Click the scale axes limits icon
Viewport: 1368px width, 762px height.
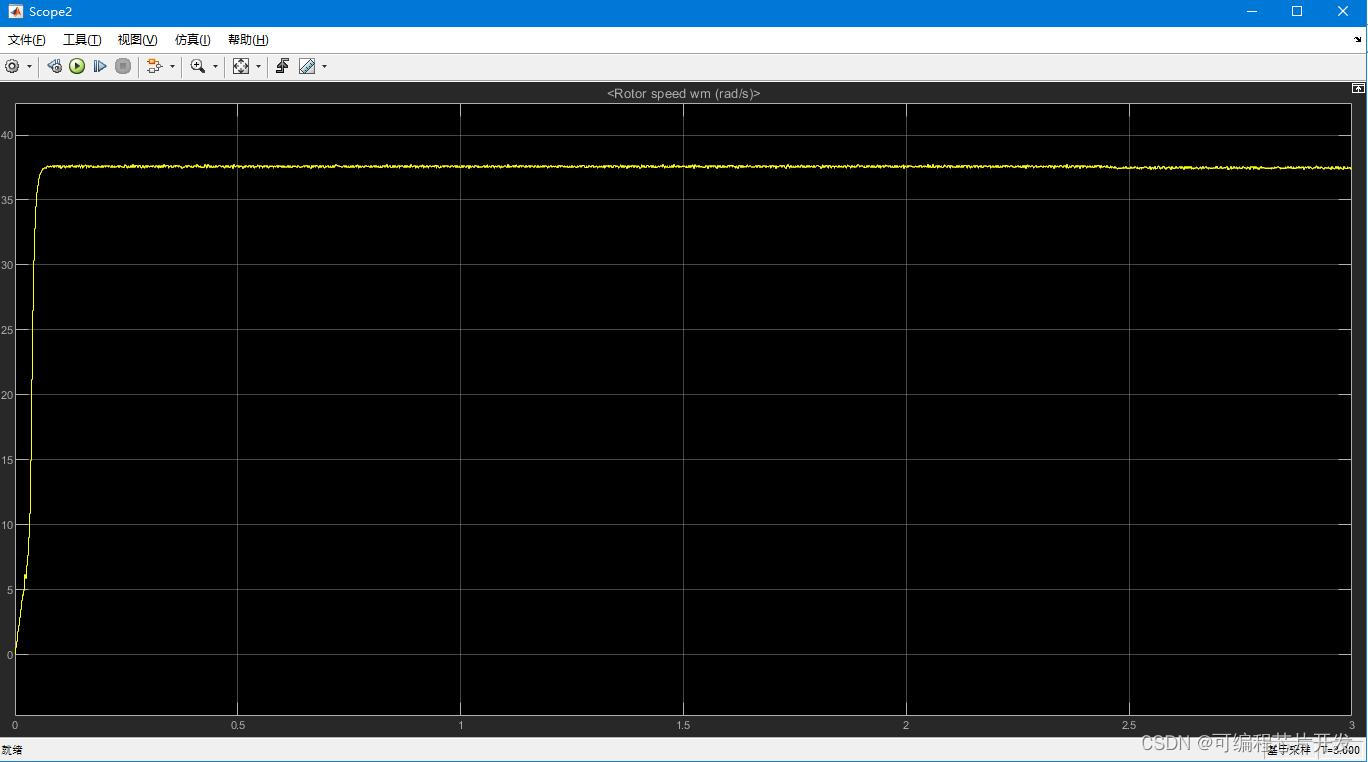pyautogui.click(x=241, y=66)
